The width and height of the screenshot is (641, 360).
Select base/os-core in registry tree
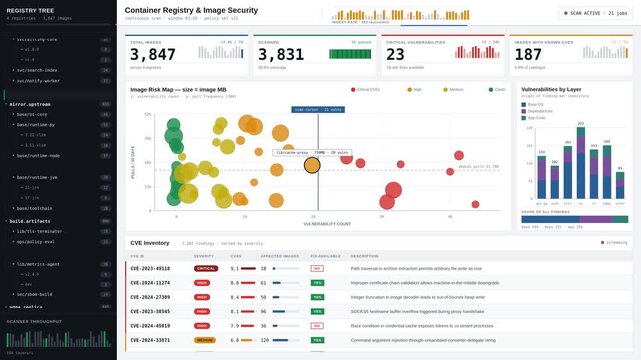[58, 114]
